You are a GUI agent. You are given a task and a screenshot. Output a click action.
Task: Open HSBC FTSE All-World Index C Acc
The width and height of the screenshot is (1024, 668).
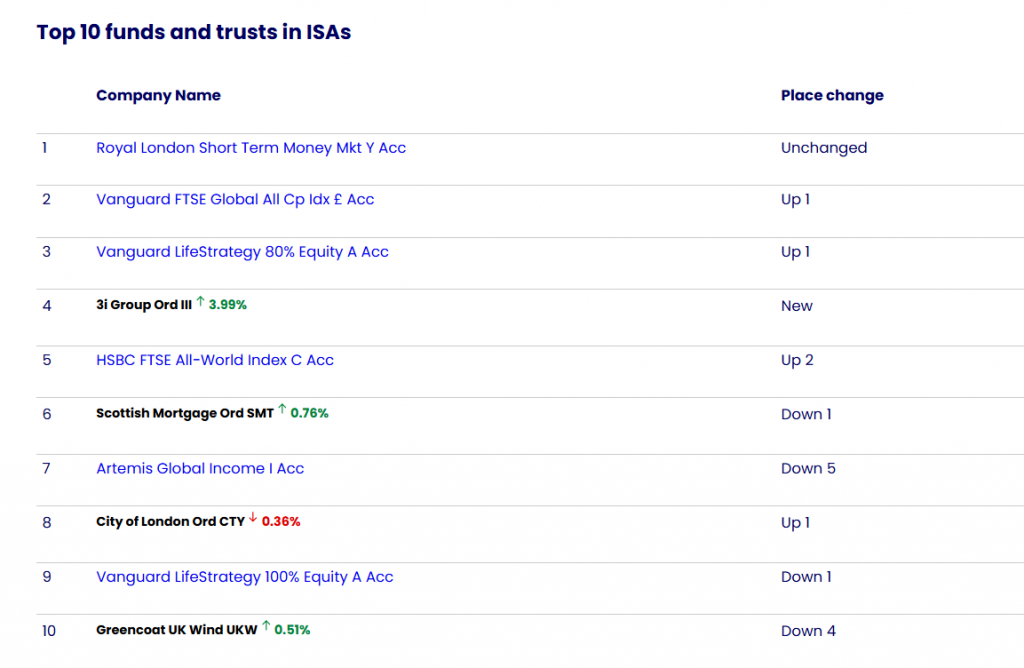pos(215,360)
